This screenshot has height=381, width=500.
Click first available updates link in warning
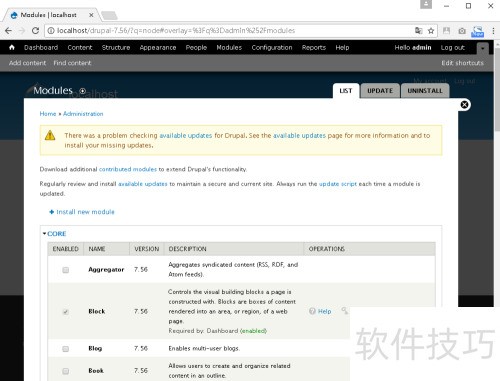(x=186, y=135)
